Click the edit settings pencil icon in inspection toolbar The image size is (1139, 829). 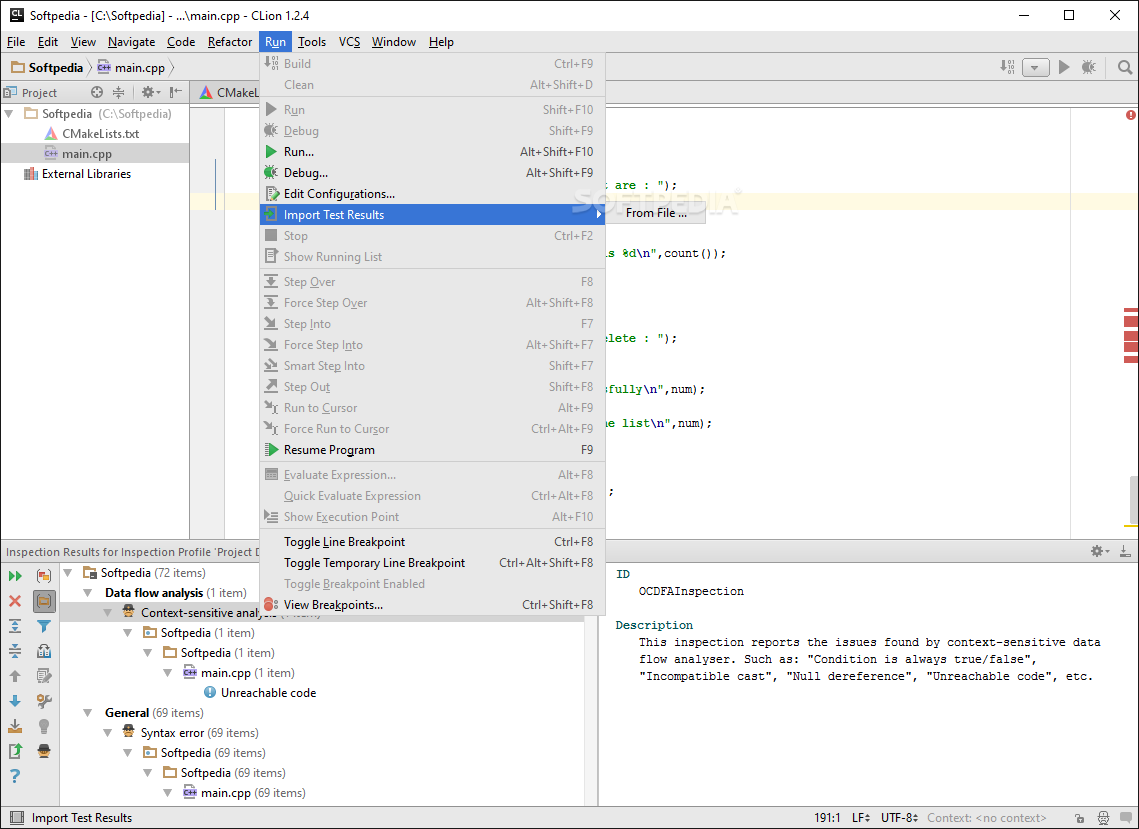tap(44, 676)
